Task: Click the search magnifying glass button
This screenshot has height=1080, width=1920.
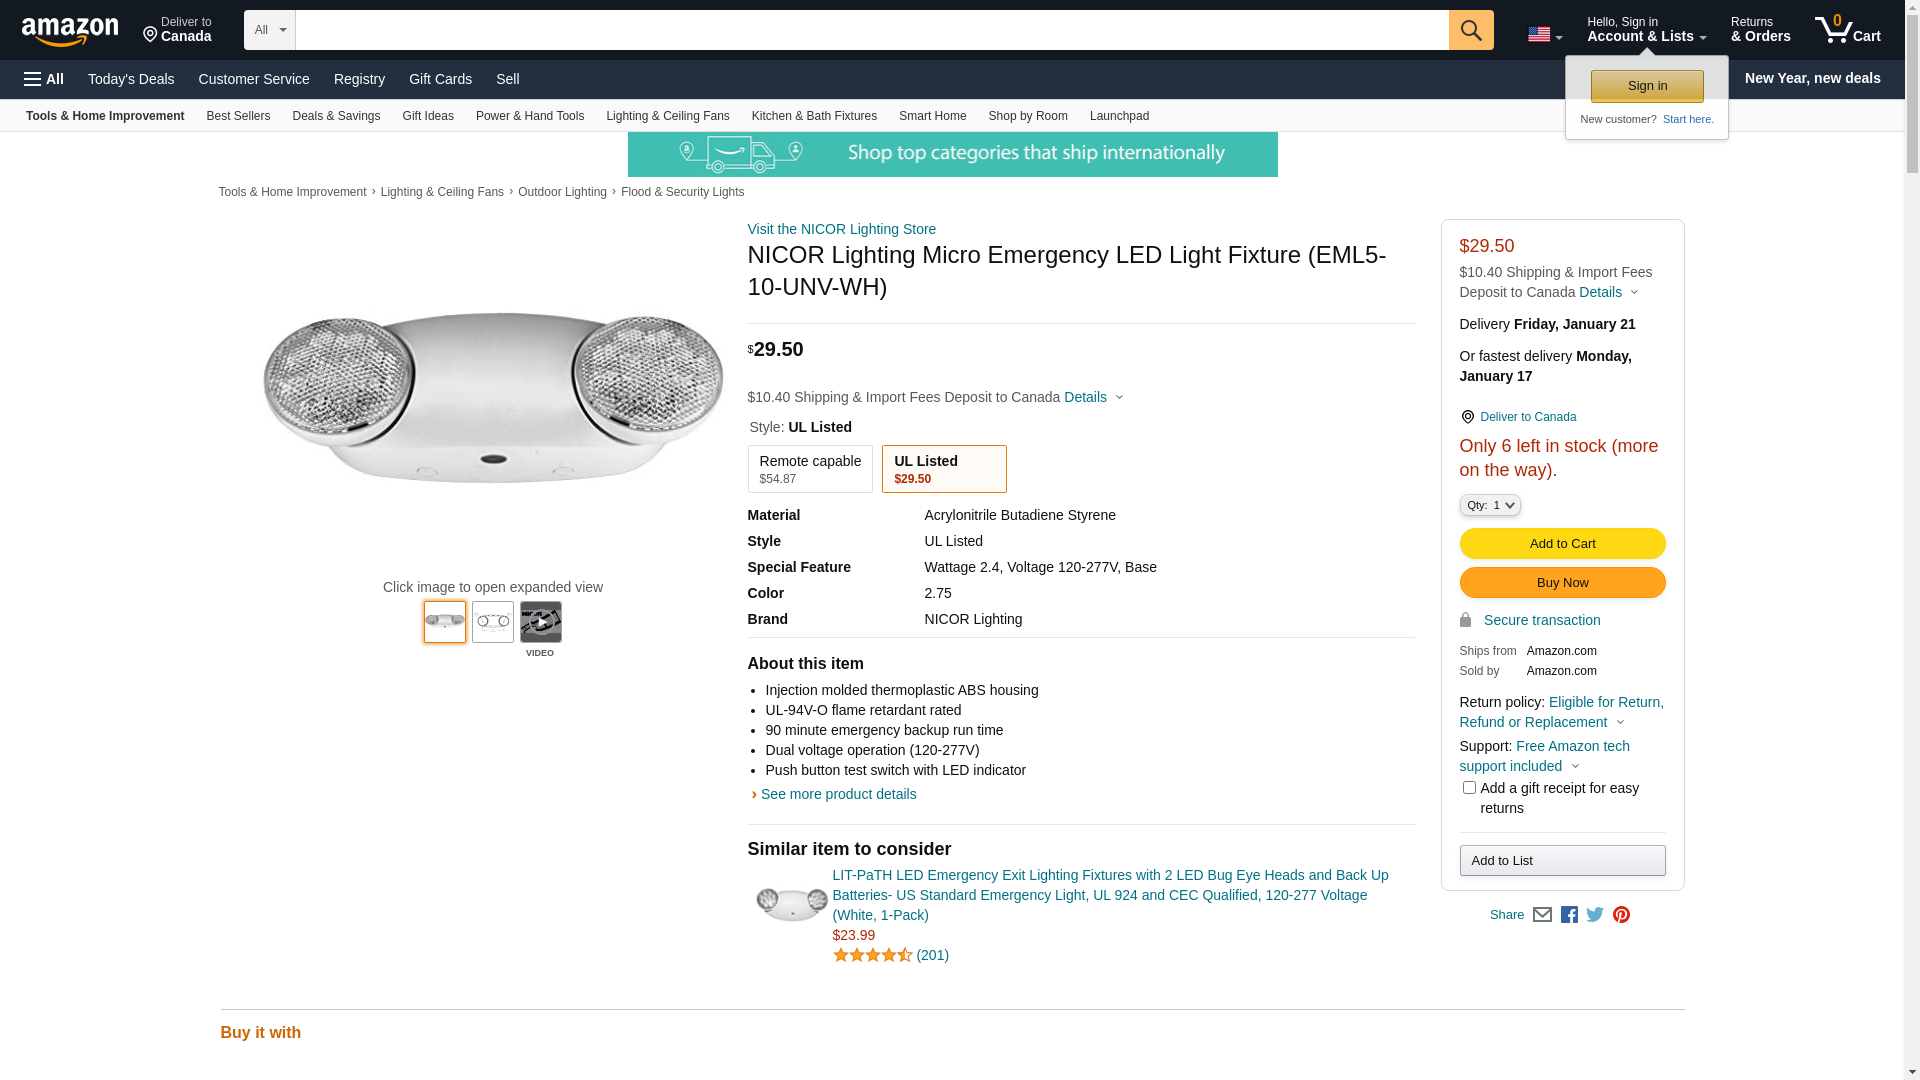Action: (x=1470, y=30)
